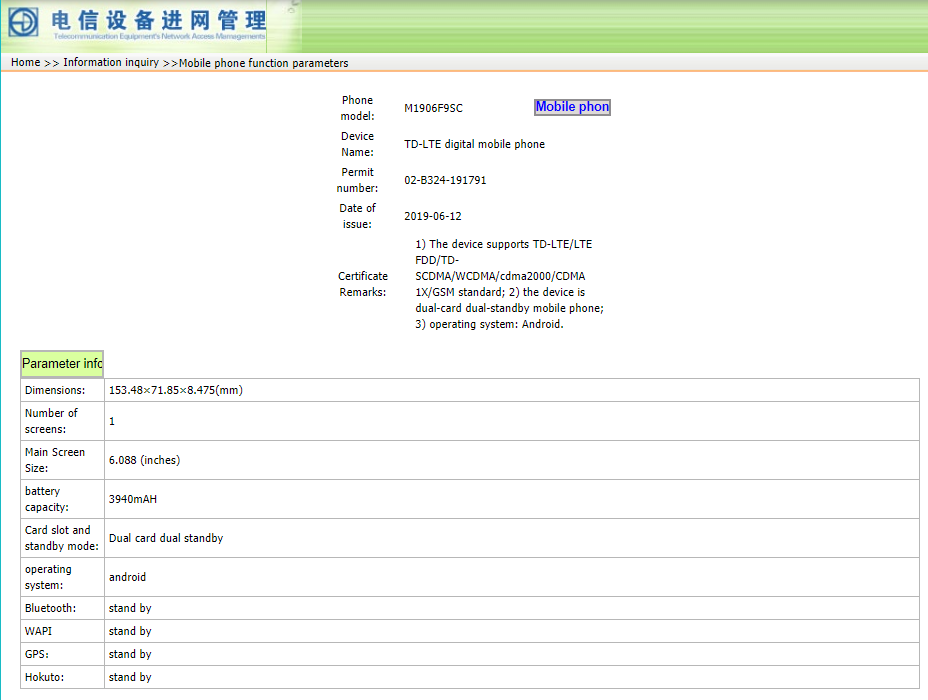Screen dimensions: 928x700
Task: Click the Hokuto row label
Action: click(46, 677)
